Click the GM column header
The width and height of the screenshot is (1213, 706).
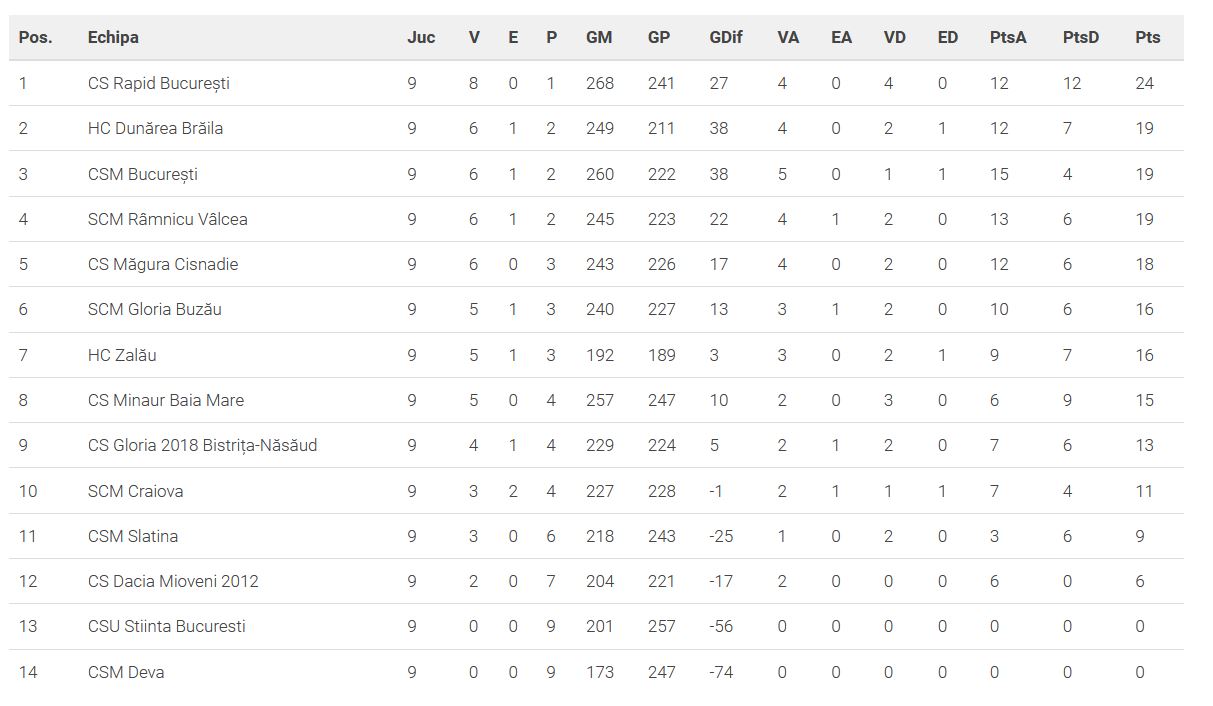599,37
